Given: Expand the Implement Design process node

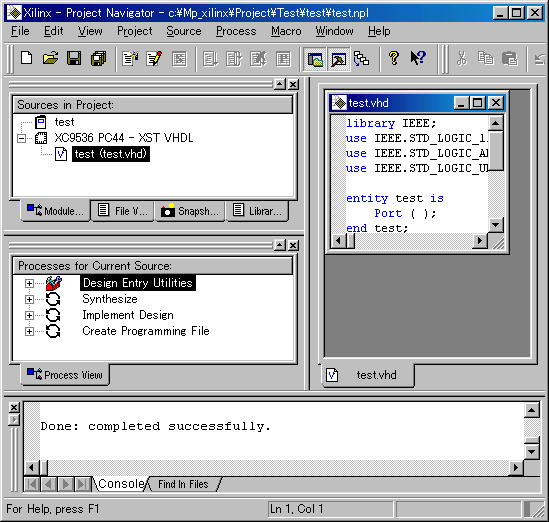Looking at the screenshot, I should 29,315.
